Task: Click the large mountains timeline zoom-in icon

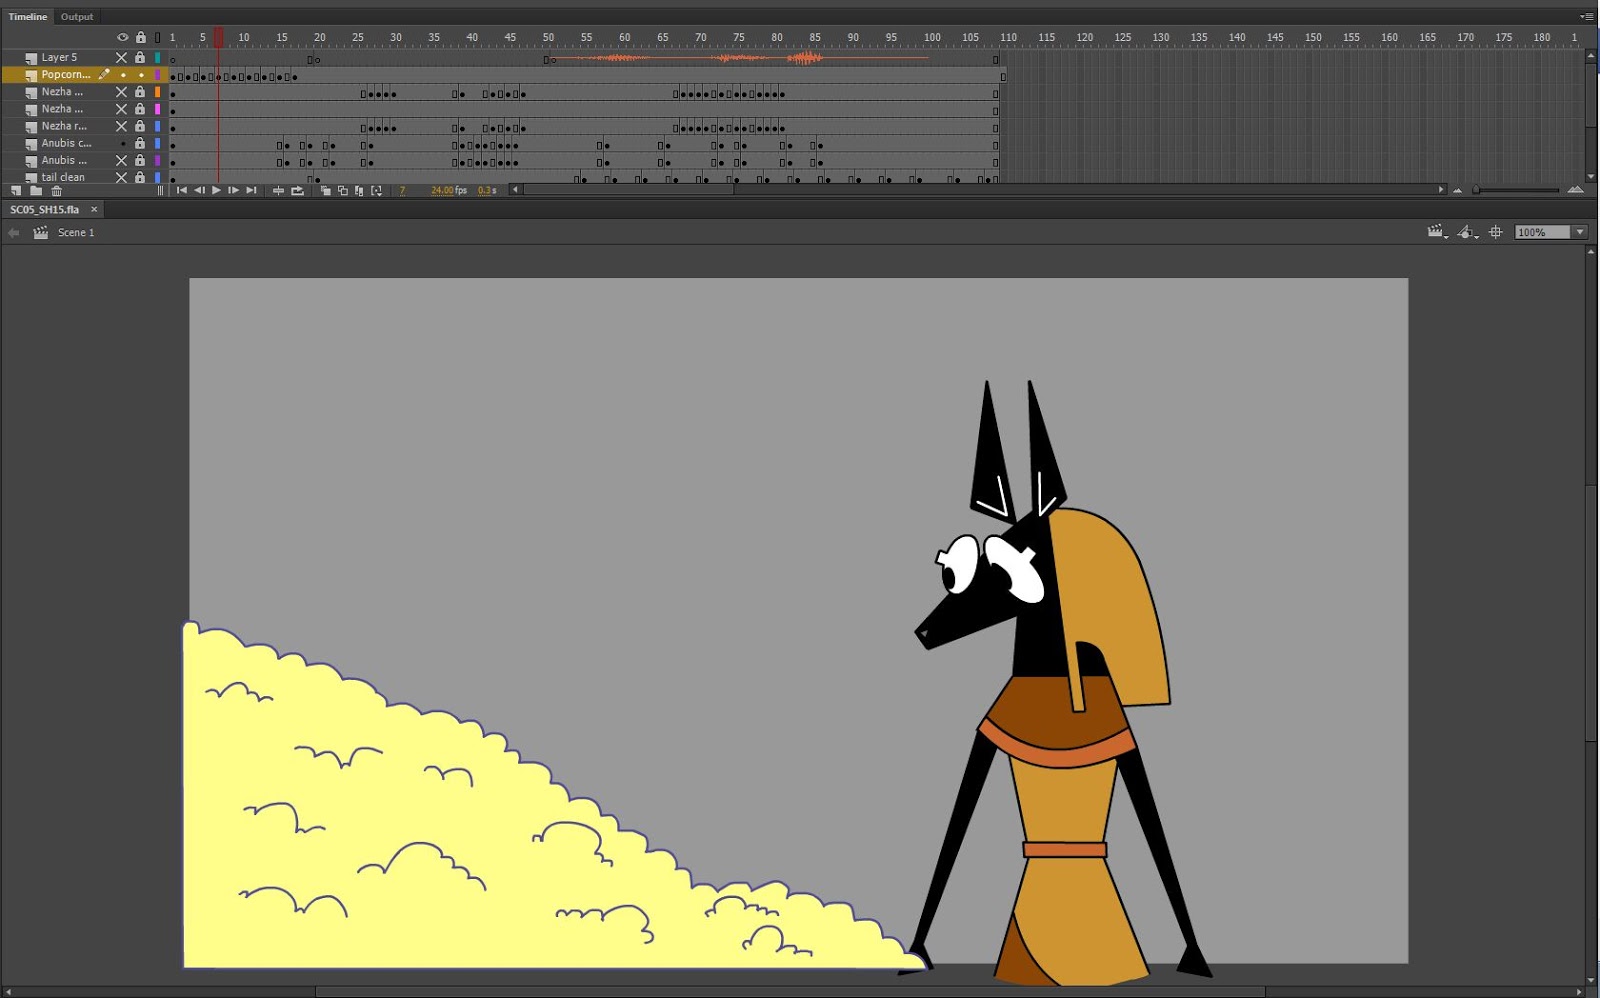Action: click(x=1576, y=189)
